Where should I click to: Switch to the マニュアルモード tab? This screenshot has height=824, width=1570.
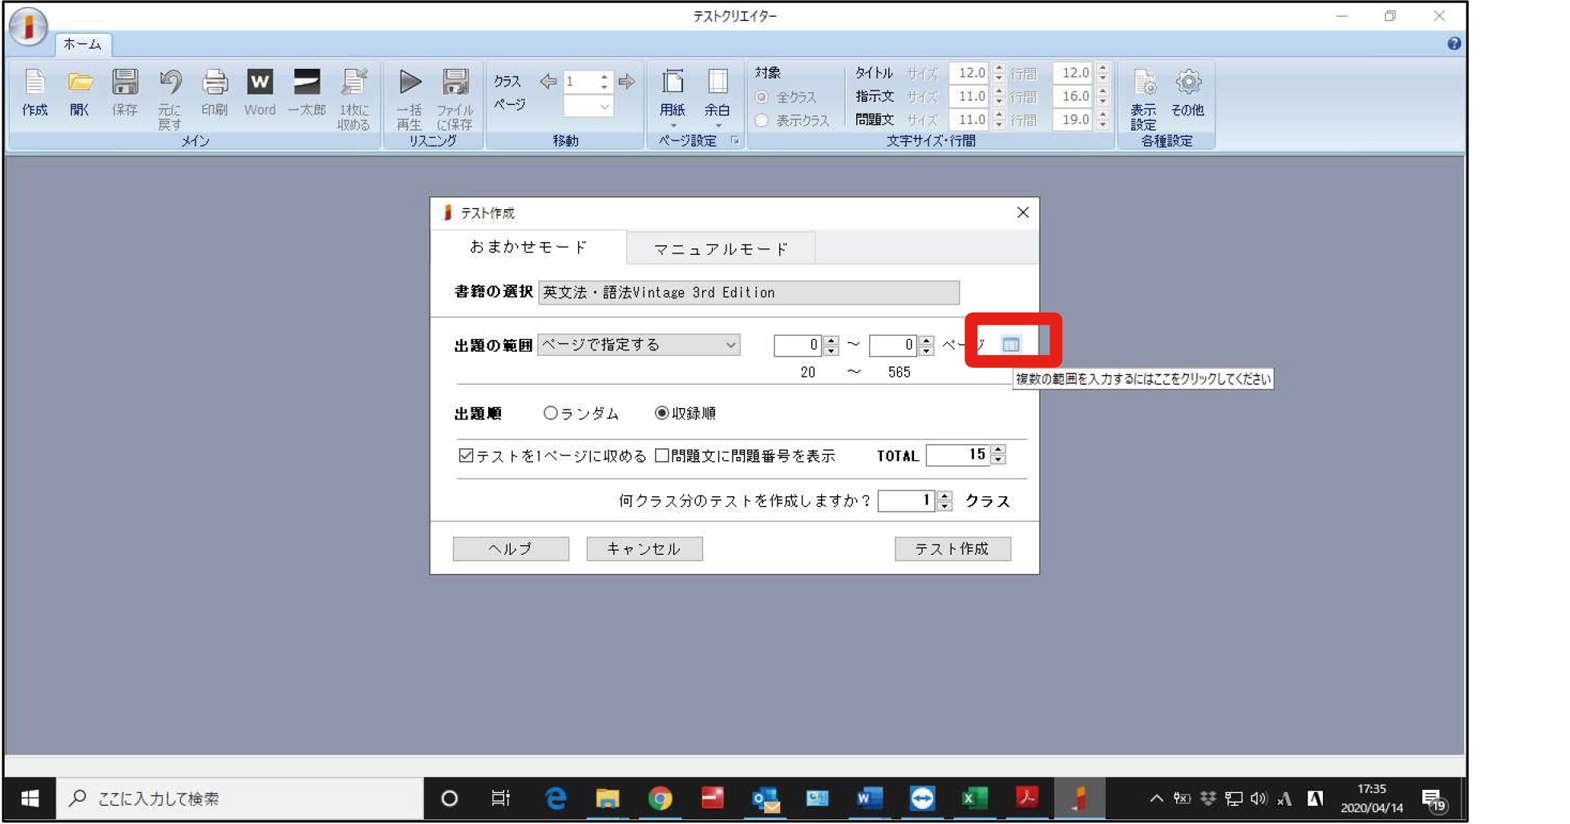pos(720,248)
